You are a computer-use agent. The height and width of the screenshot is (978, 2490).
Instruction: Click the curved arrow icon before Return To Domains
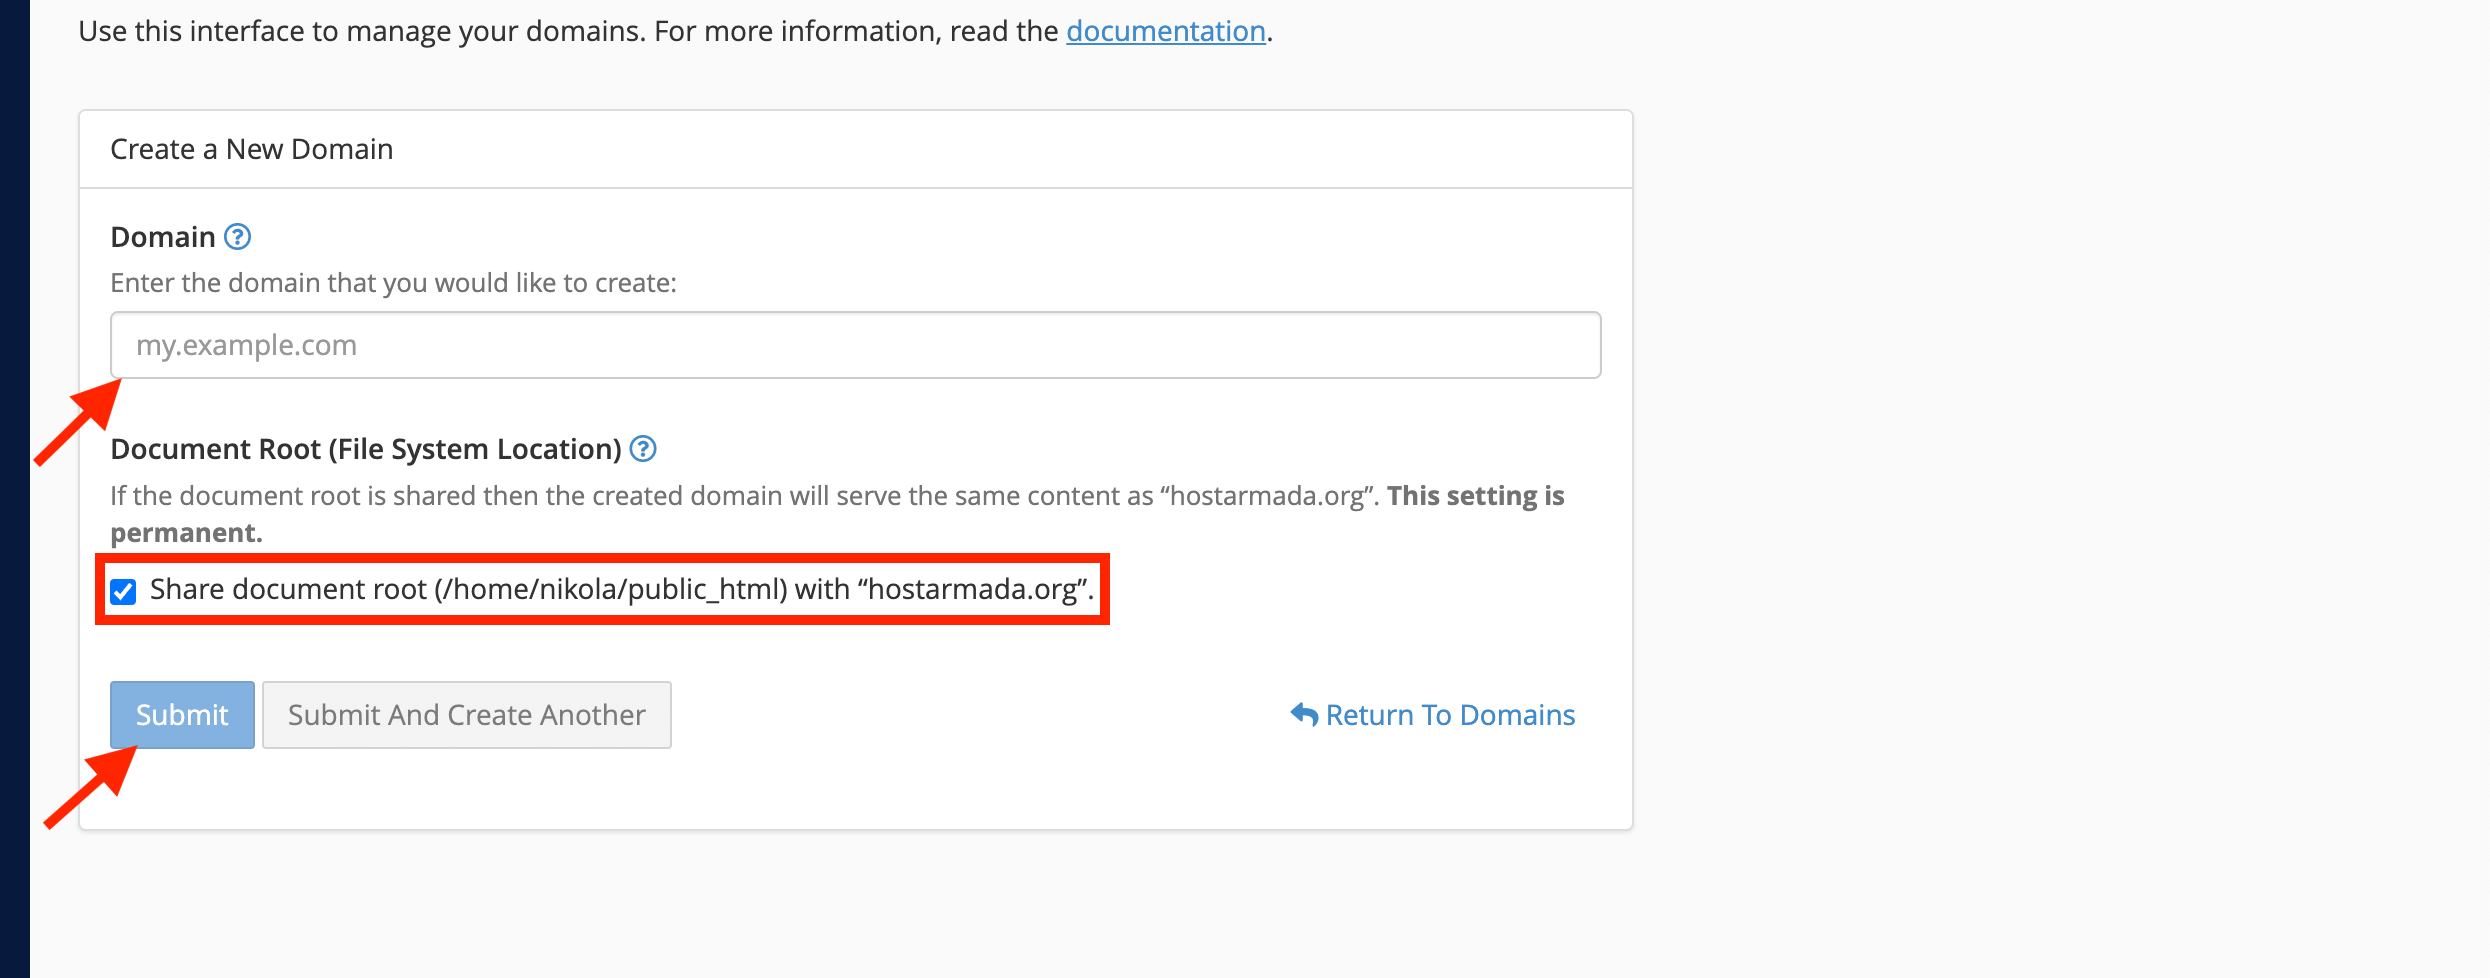[1304, 714]
